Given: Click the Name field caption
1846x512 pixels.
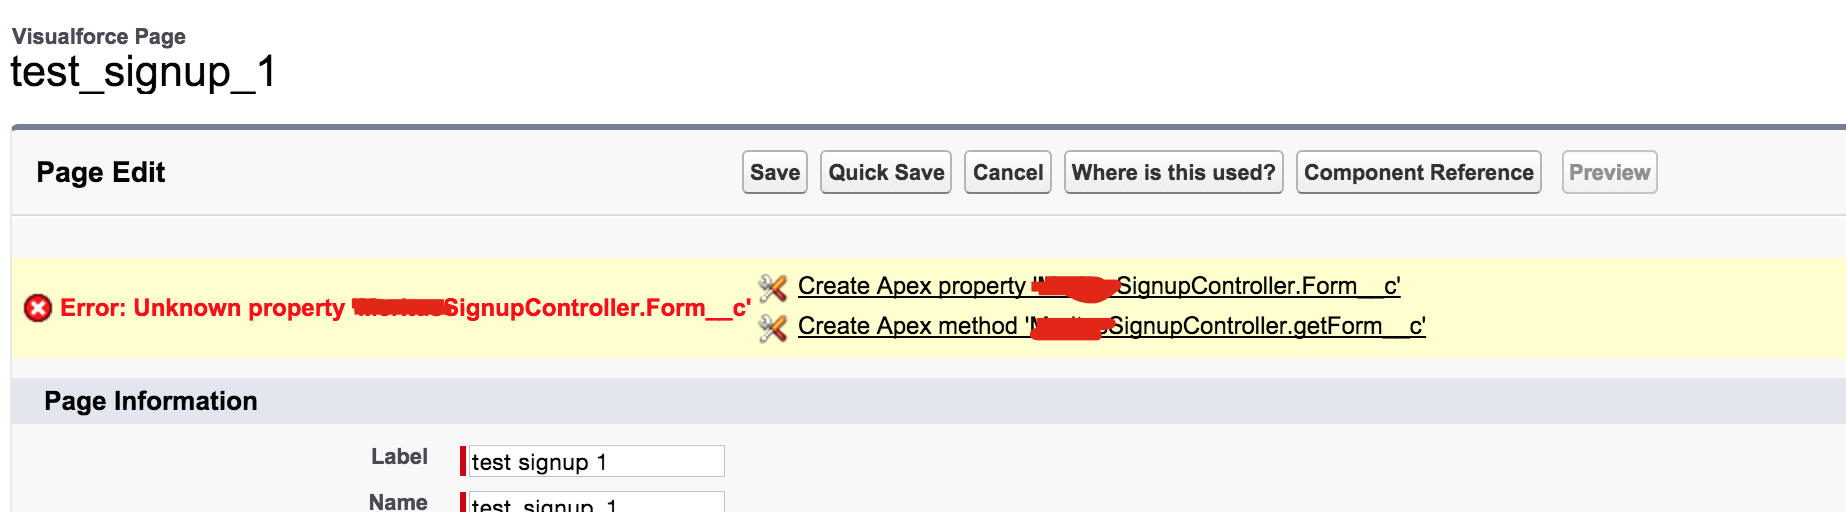Looking at the screenshot, I should click(398, 501).
